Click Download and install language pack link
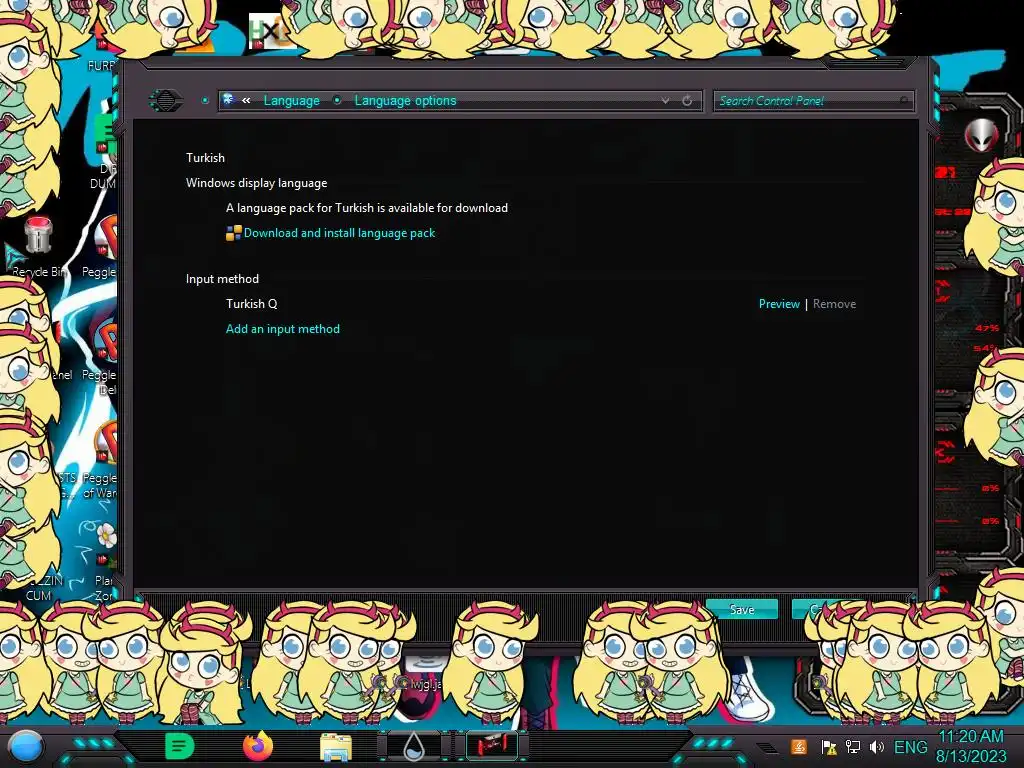 (x=339, y=233)
